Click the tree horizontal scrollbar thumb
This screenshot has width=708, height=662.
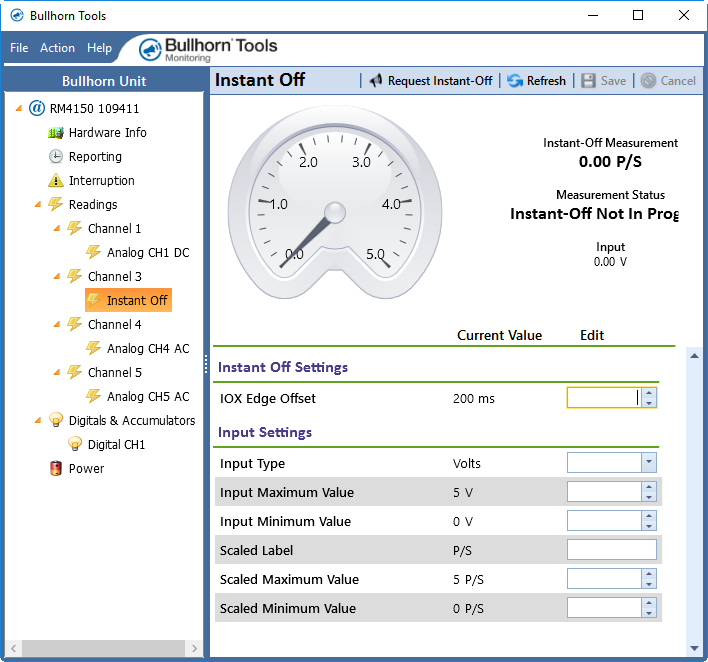coord(104,648)
